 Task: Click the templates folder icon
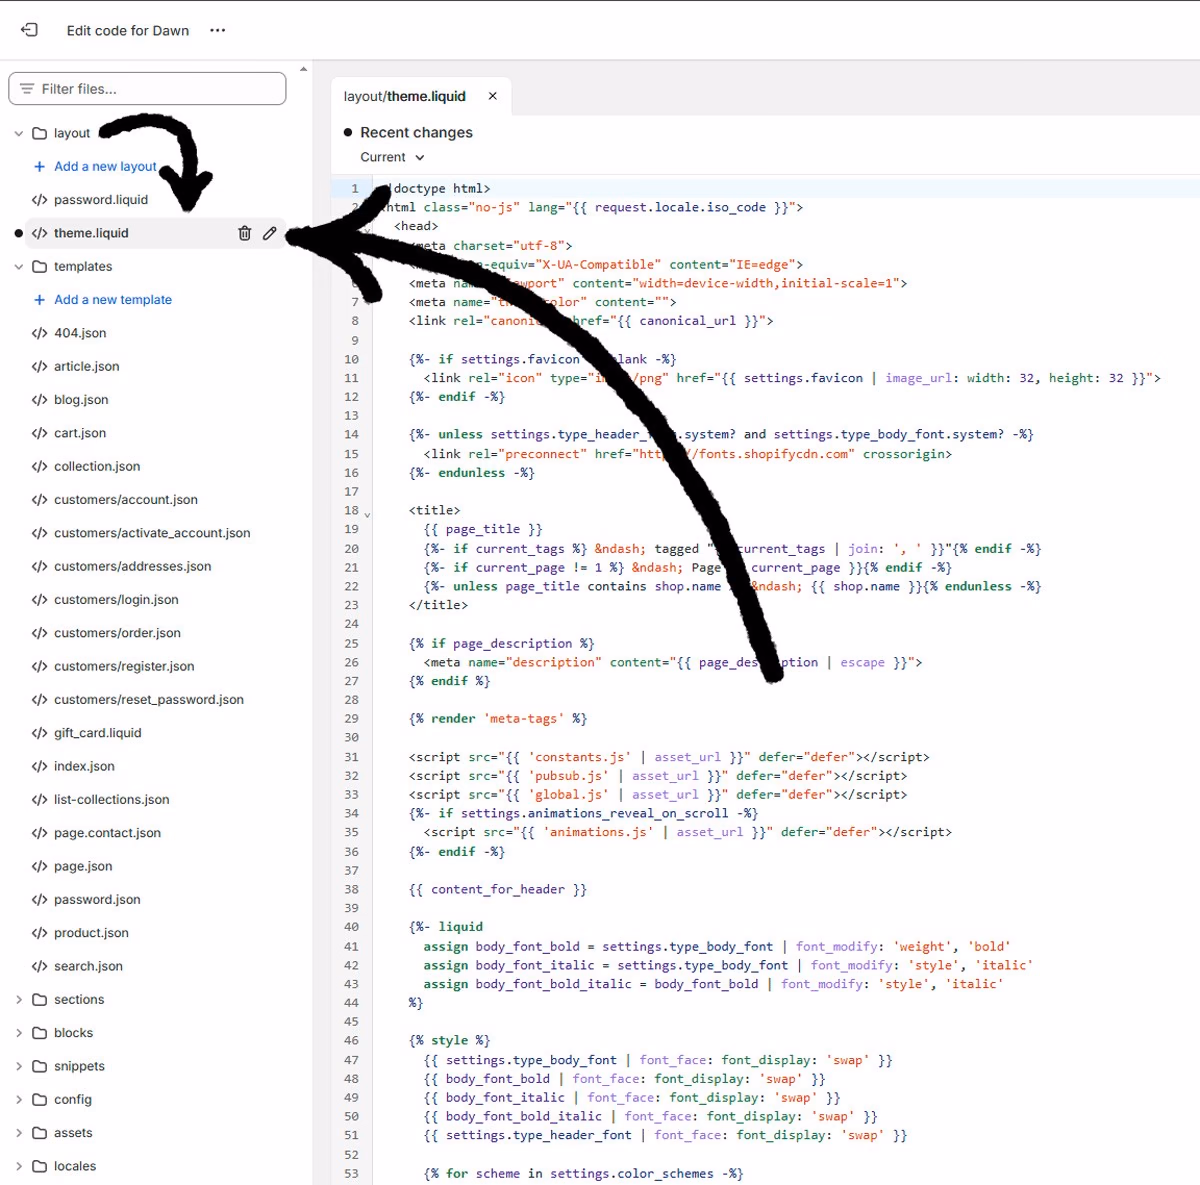coord(40,266)
